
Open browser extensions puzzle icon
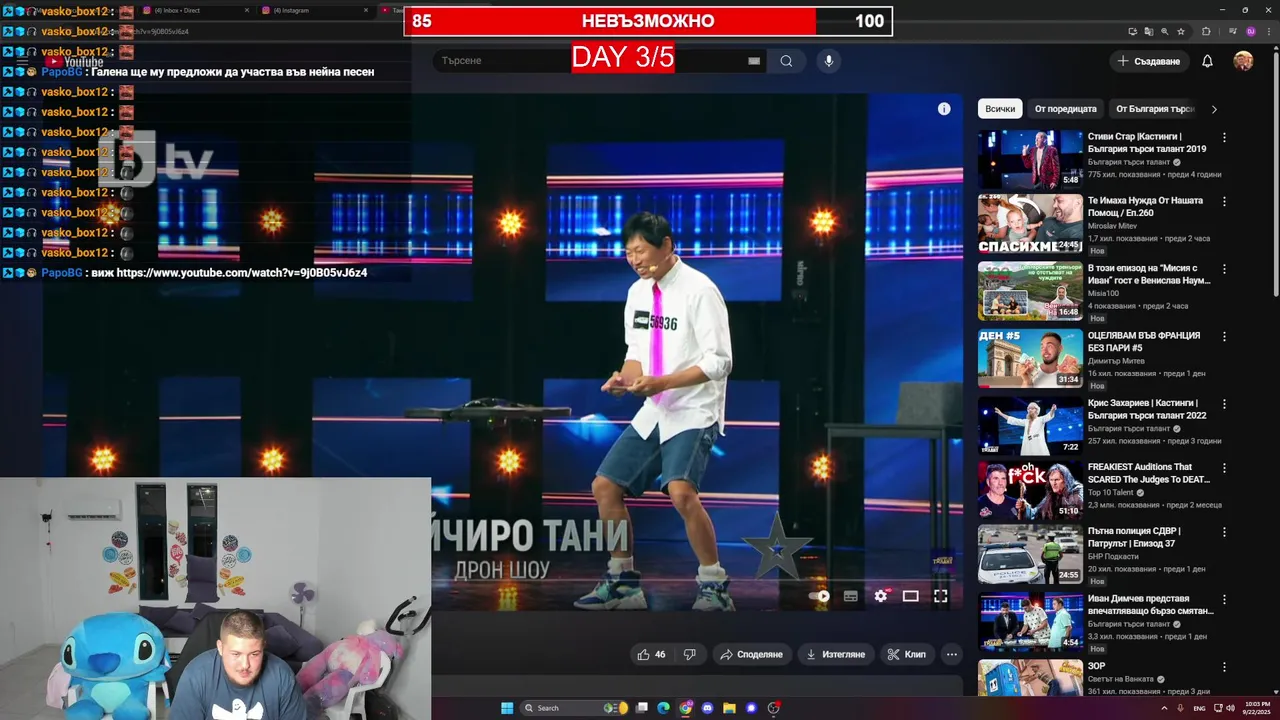click(x=1206, y=32)
